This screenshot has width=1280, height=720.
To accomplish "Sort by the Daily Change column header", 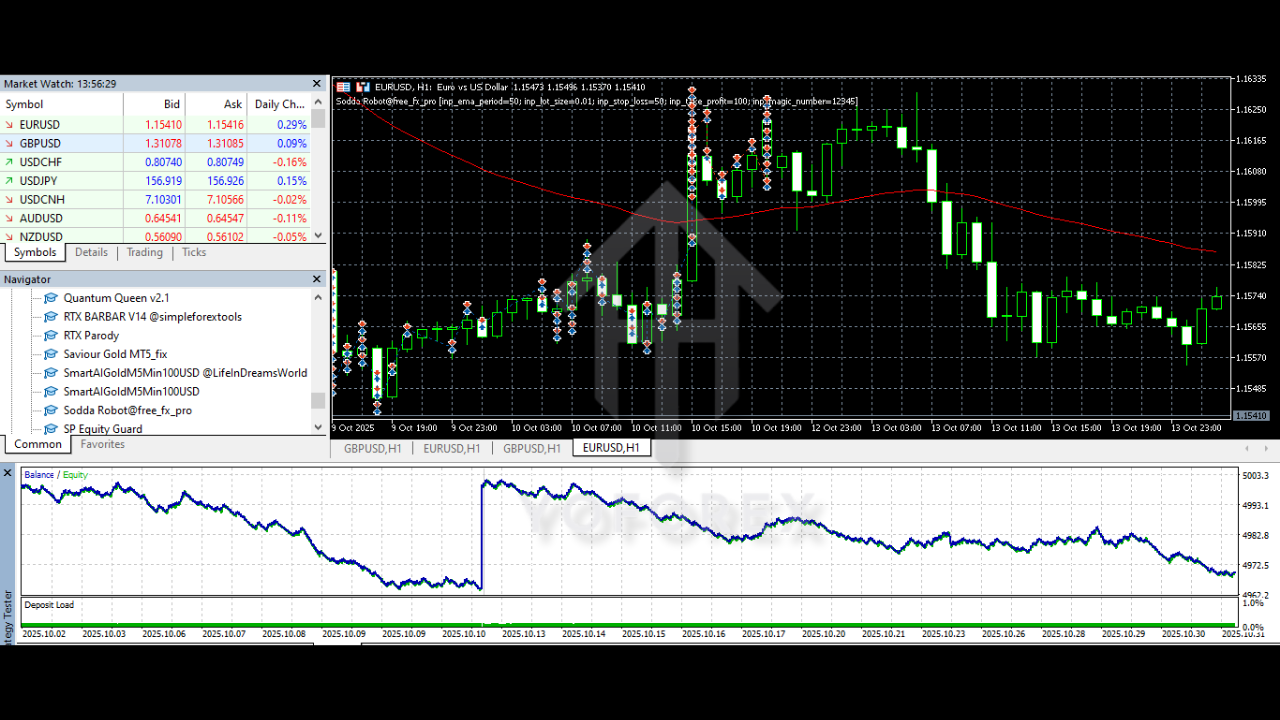I will coord(279,104).
